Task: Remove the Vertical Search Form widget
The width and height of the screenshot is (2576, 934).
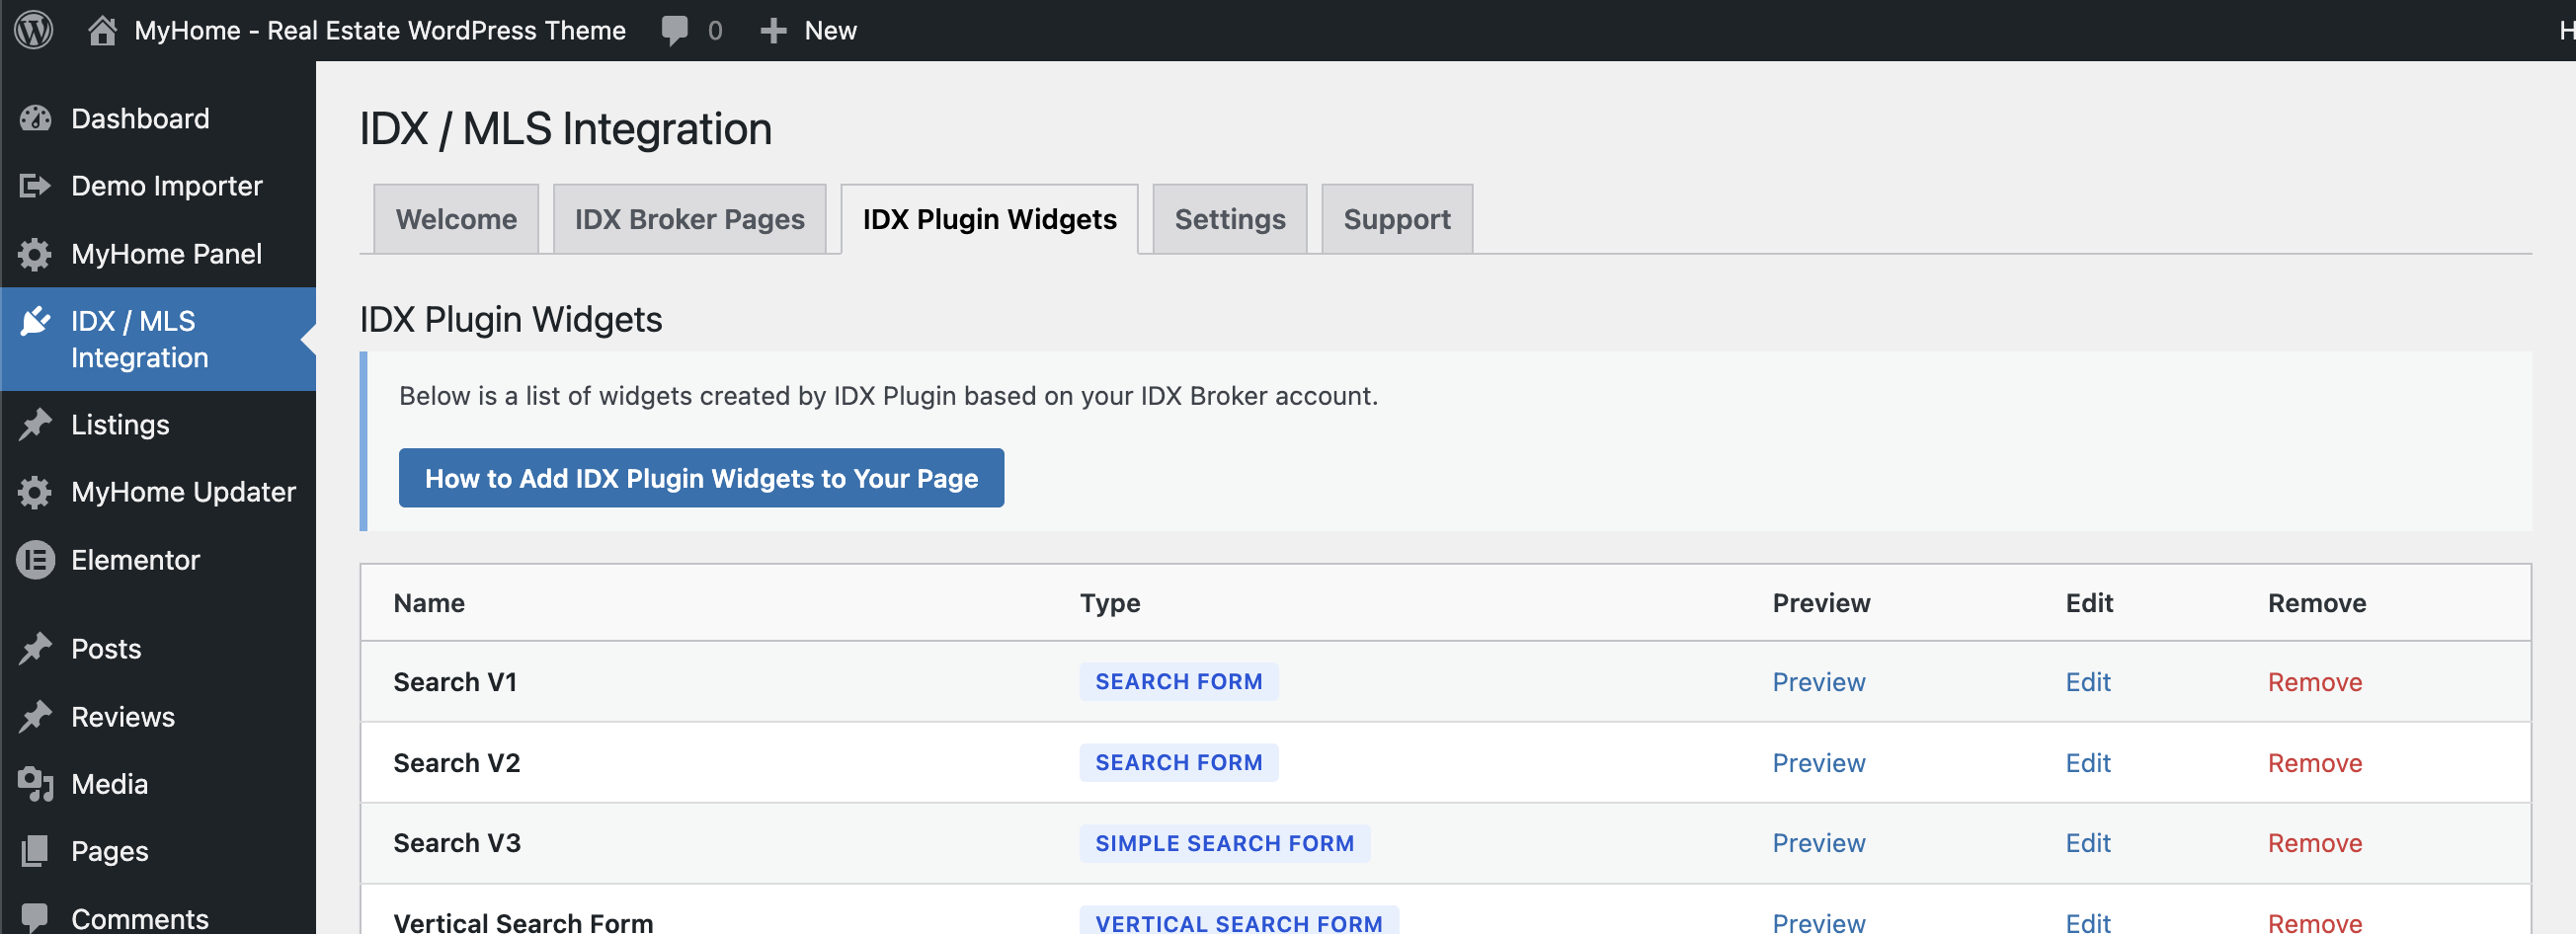Action: [2315, 922]
